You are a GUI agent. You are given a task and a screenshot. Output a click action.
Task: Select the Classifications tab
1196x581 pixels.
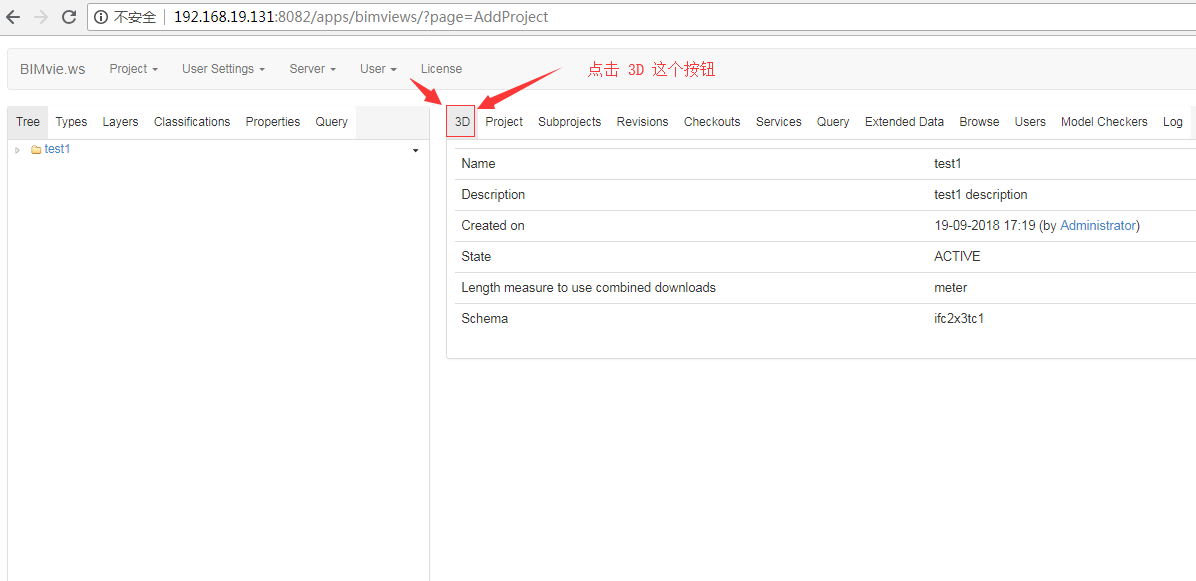click(x=191, y=121)
